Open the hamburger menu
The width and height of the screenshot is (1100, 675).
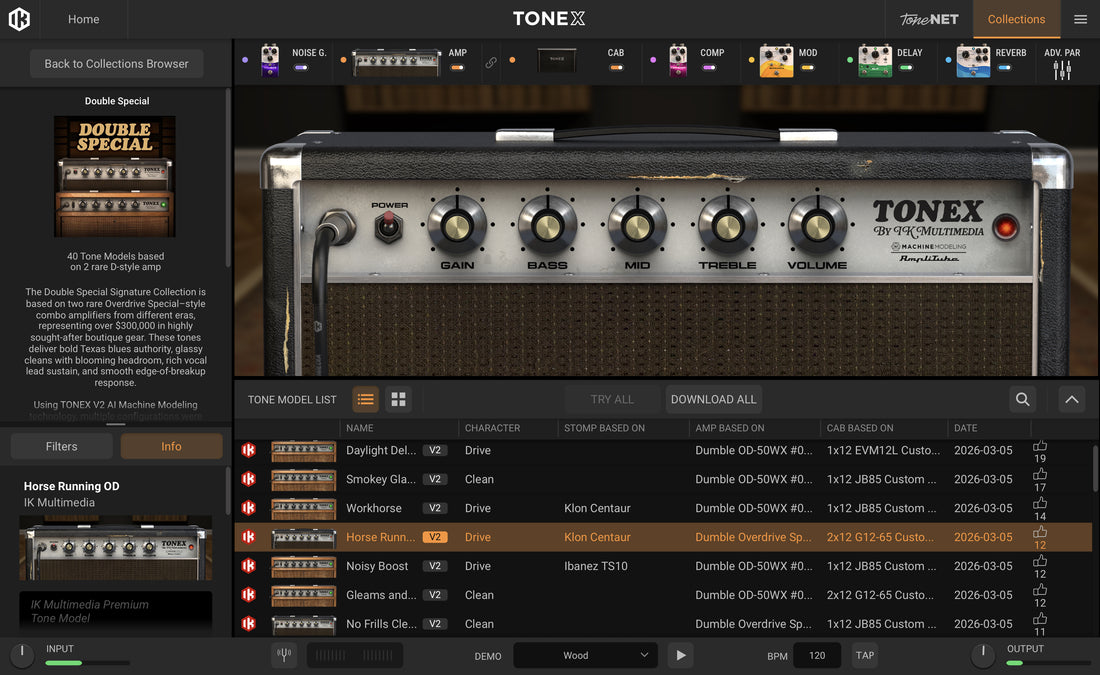(x=1080, y=19)
